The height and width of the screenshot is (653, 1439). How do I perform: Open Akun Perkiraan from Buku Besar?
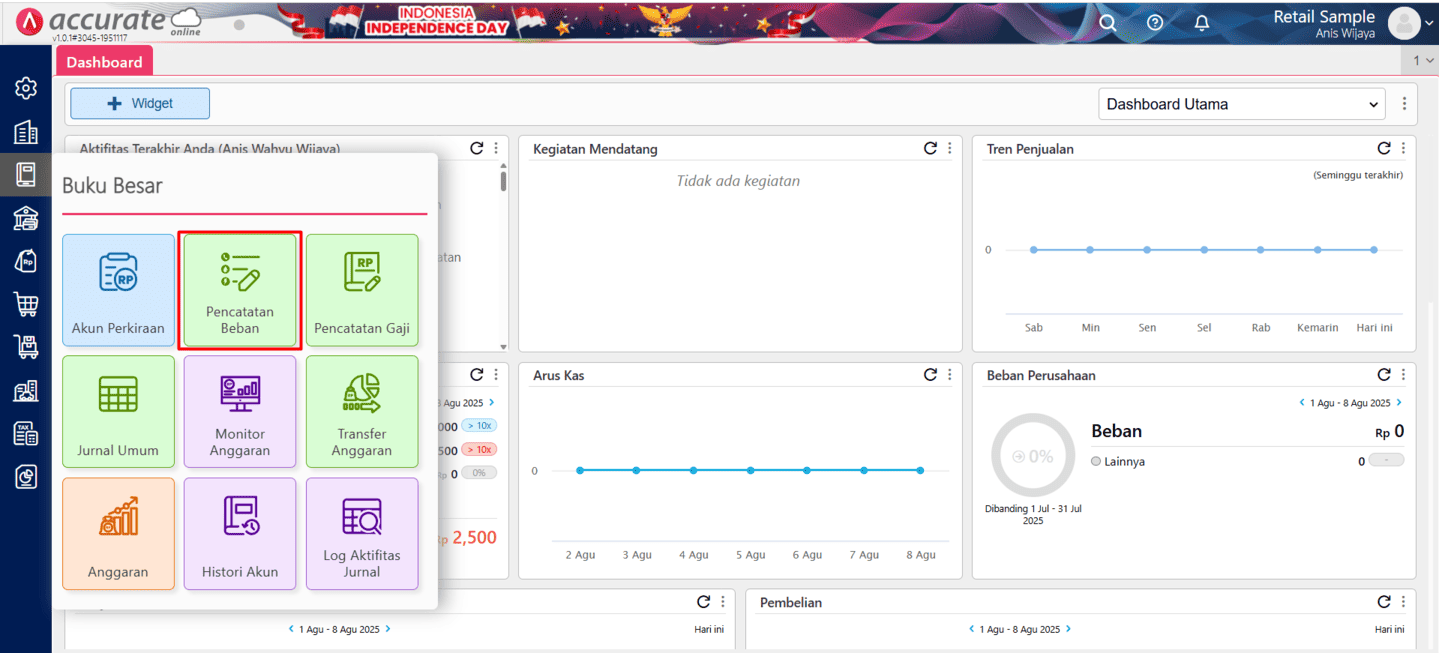point(118,291)
